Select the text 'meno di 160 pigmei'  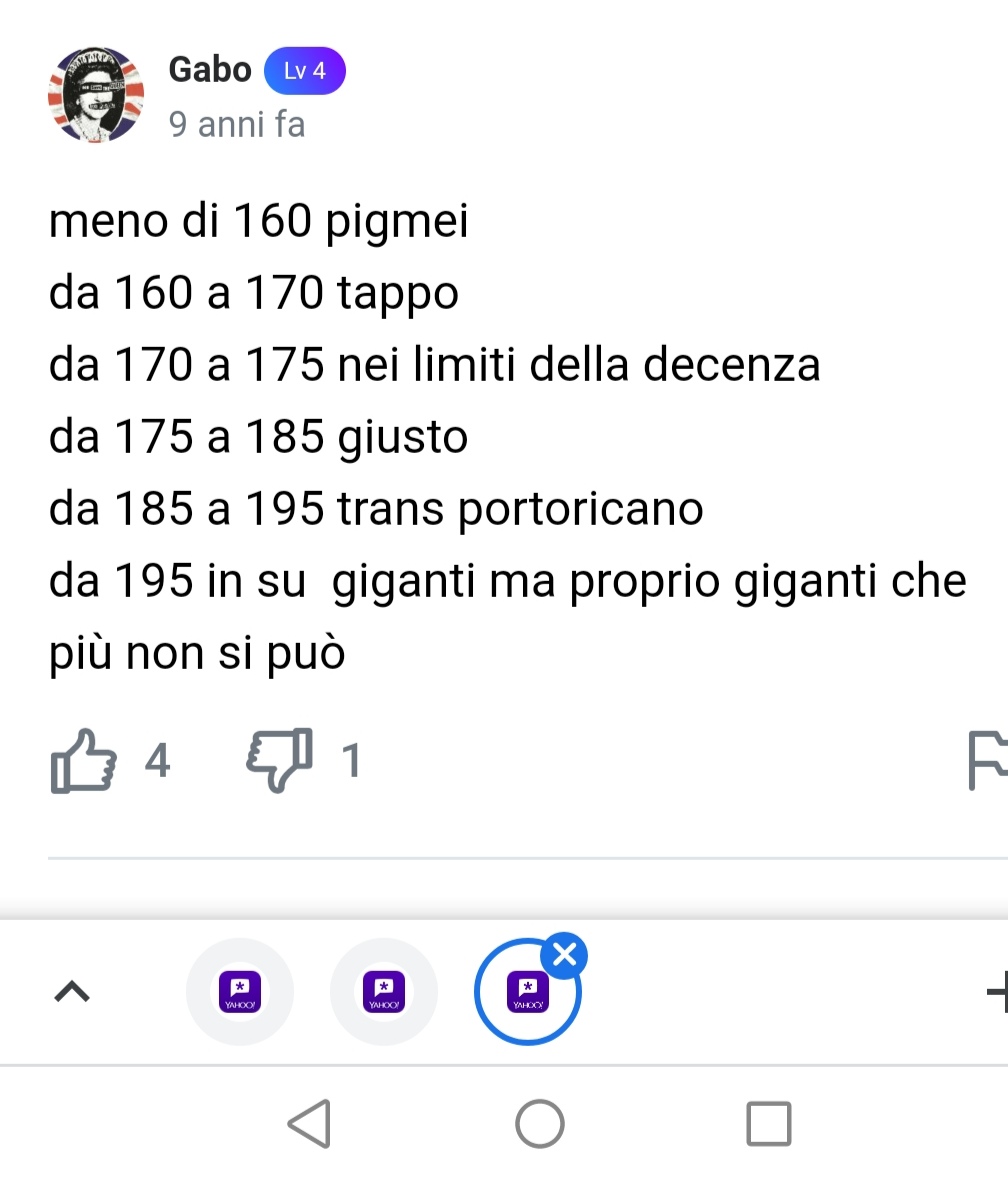pos(259,221)
